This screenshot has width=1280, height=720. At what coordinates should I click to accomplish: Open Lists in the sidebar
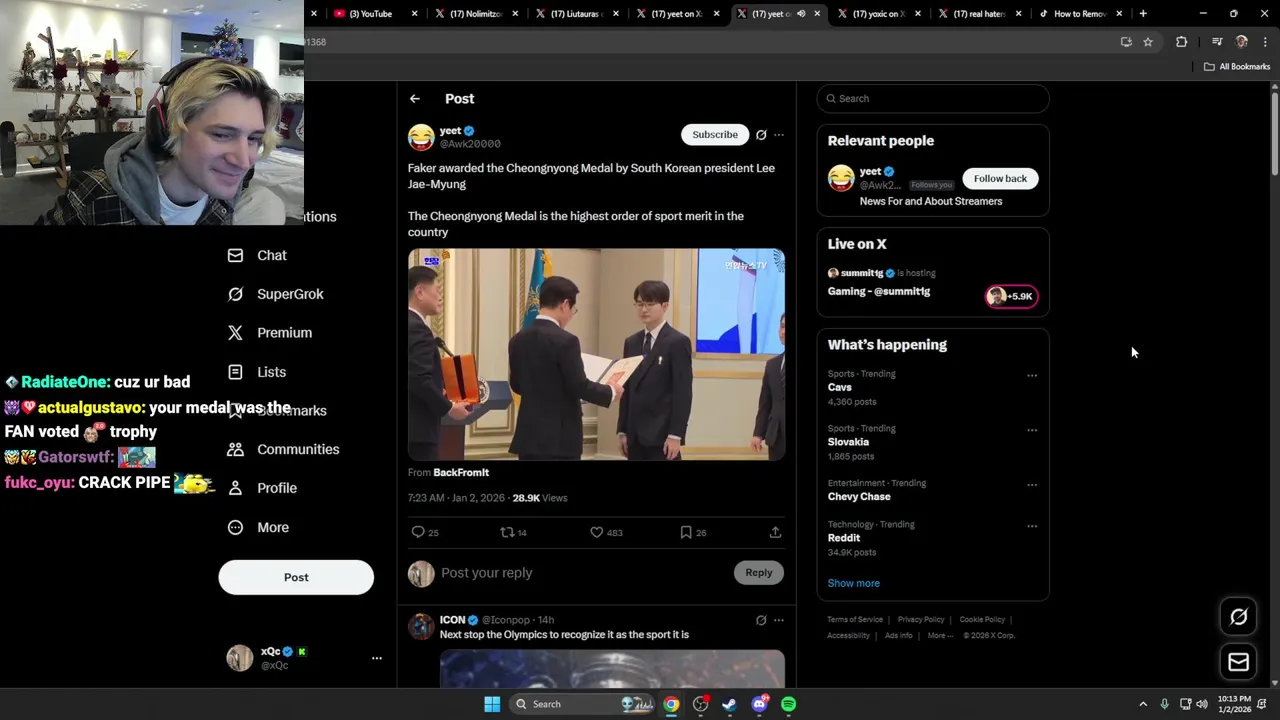point(257,372)
